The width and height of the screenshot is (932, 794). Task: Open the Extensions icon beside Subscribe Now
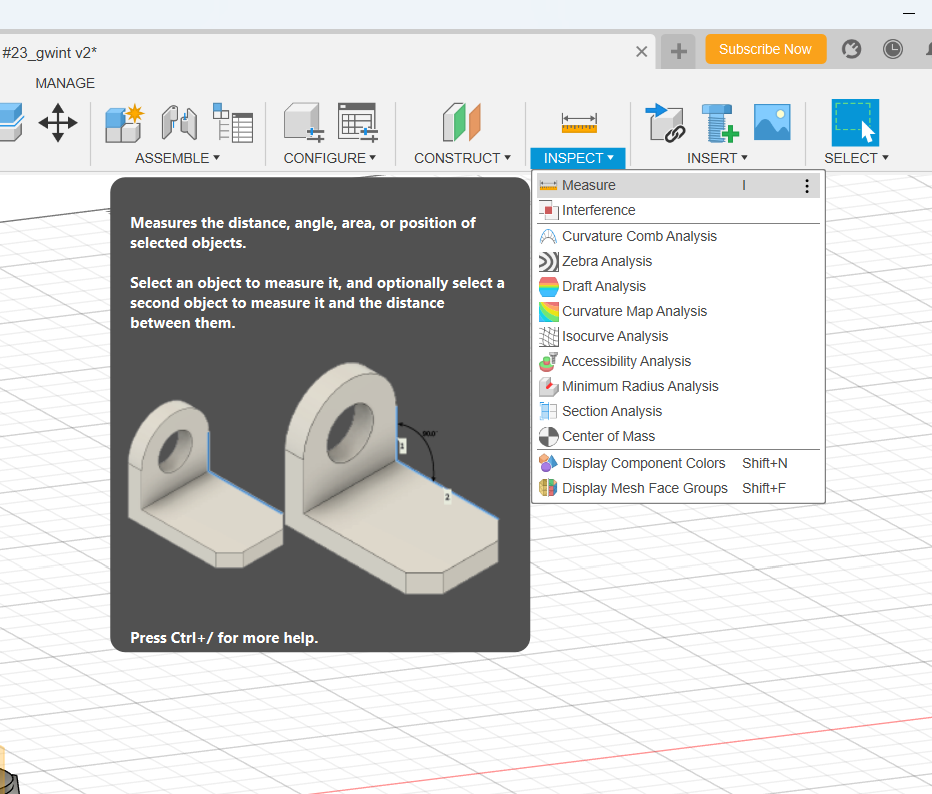tap(851, 49)
